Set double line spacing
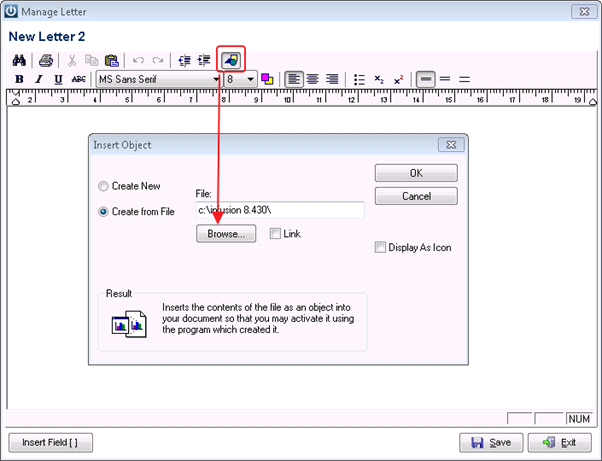The image size is (602, 461). pyautogui.click(x=465, y=79)
